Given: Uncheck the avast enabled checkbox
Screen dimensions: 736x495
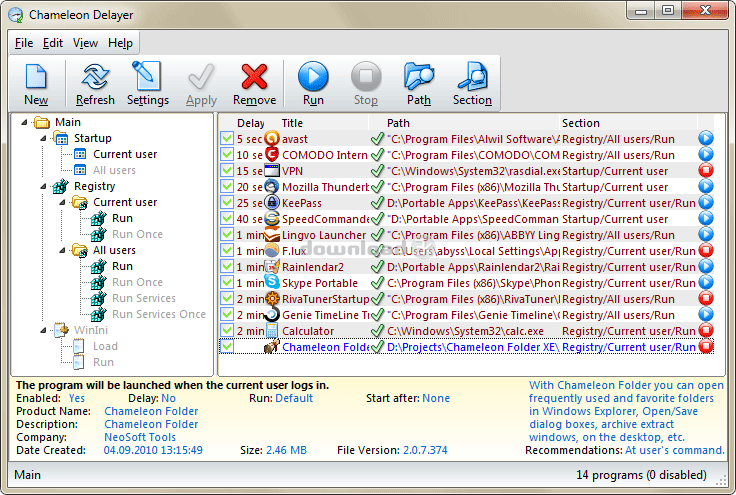Looking at the screenshot, I should (x=227, y=138).
